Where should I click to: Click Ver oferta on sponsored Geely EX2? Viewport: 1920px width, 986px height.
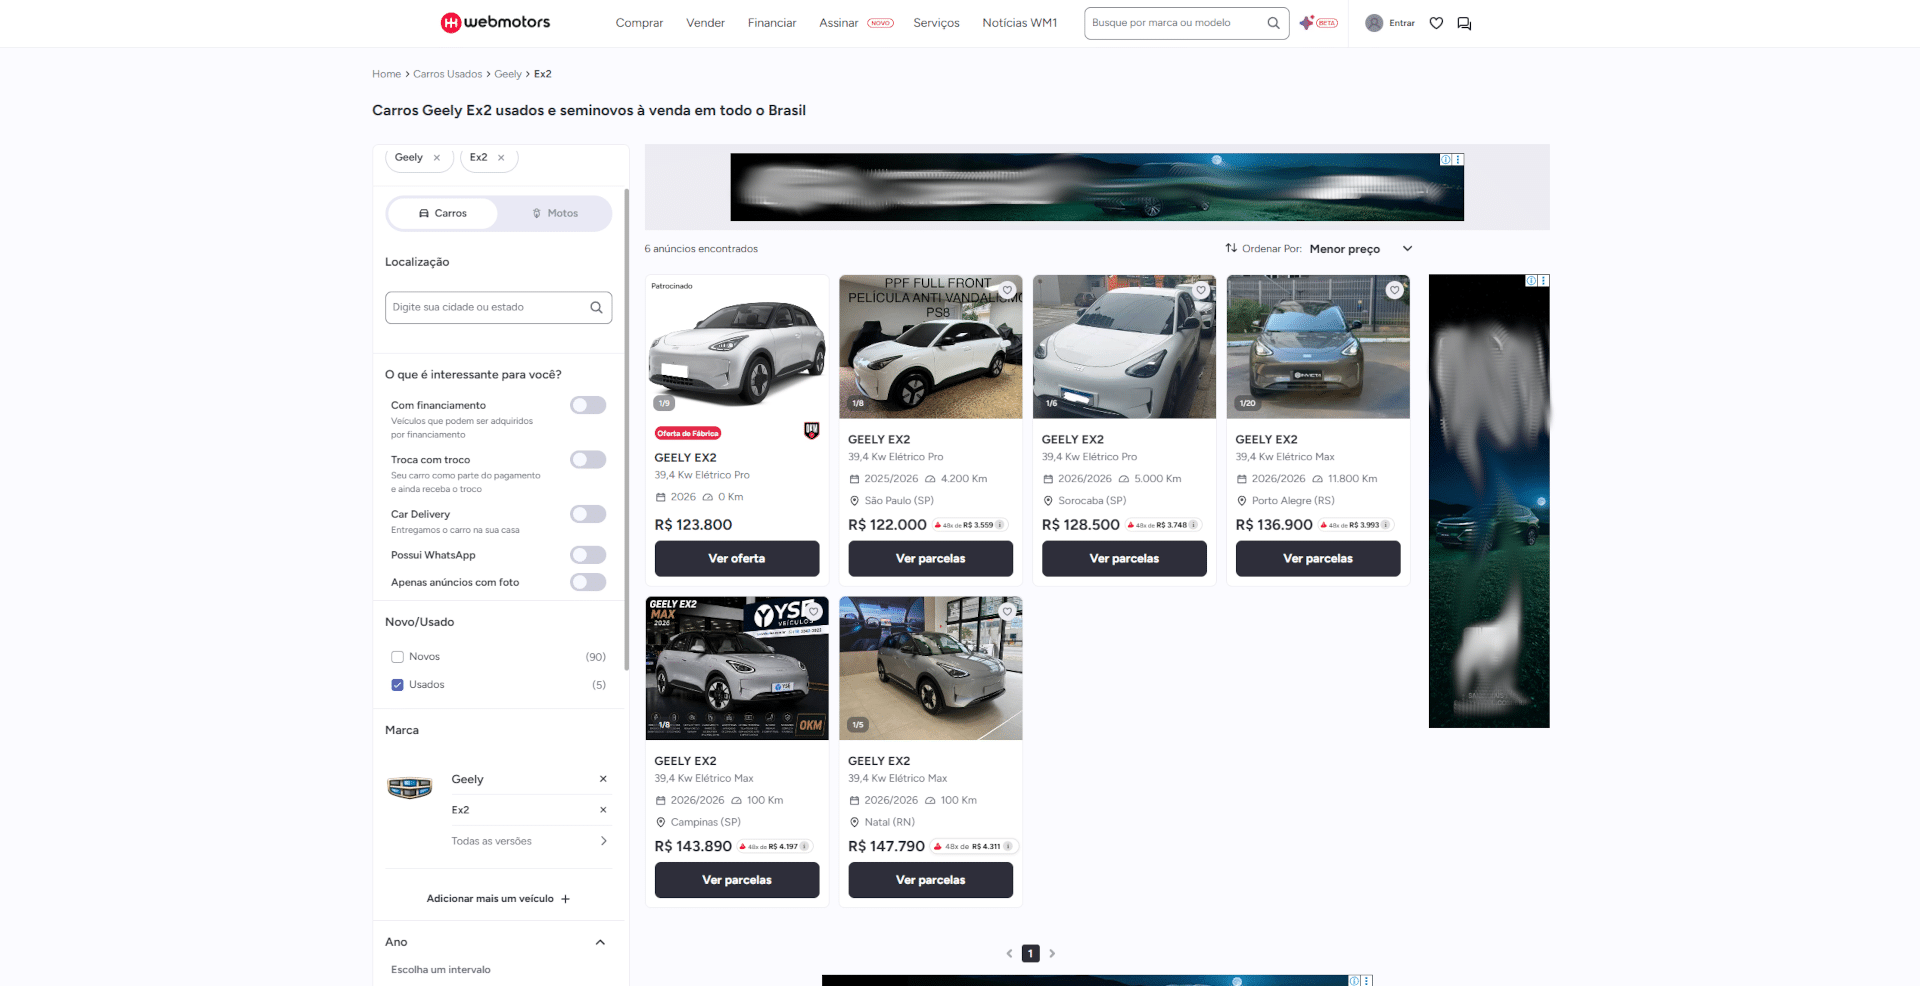pos(737,559)
